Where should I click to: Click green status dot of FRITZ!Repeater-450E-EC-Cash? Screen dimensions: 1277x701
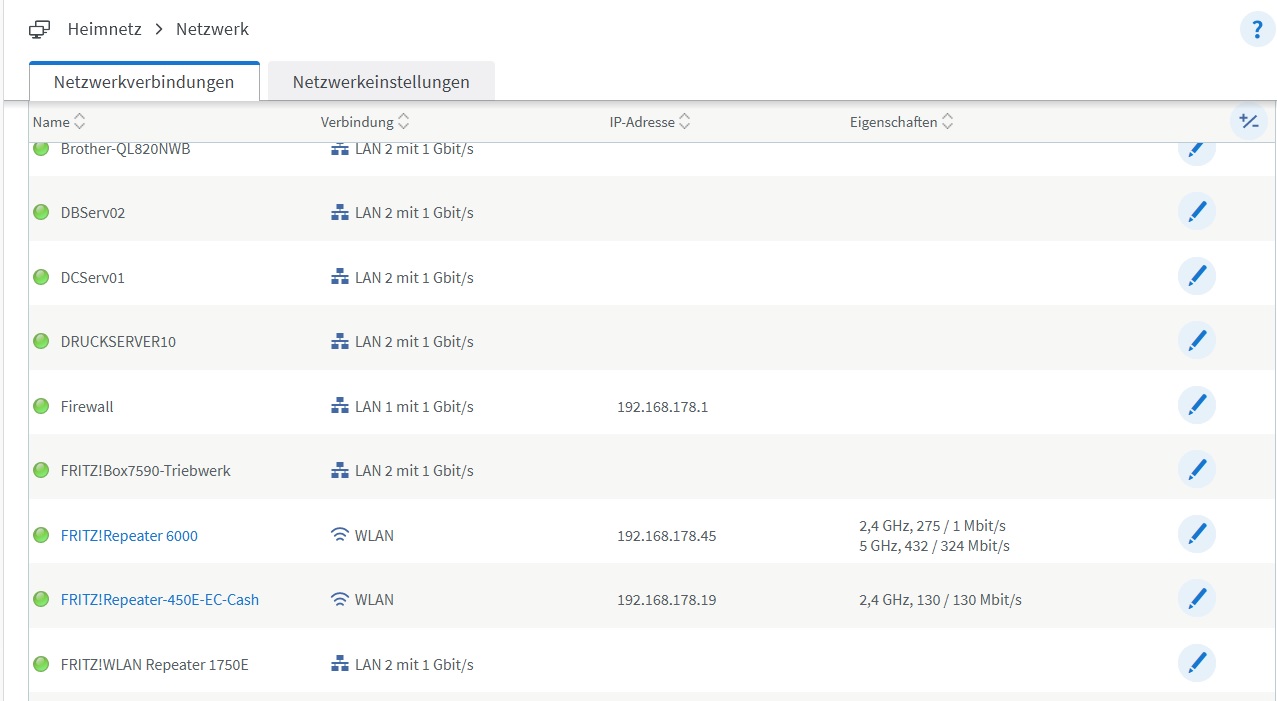coord(41,599)
